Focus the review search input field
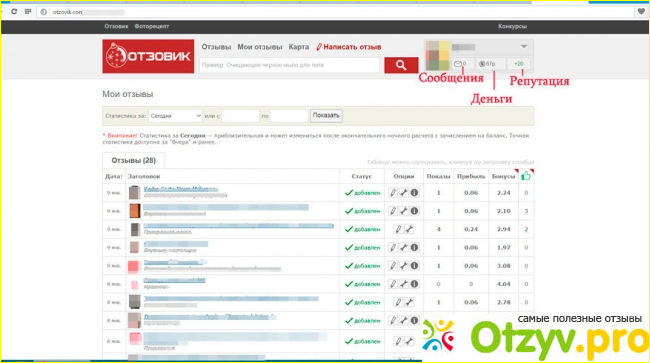The height and width of the screenshot is (363, 650). tap(289, 65)
